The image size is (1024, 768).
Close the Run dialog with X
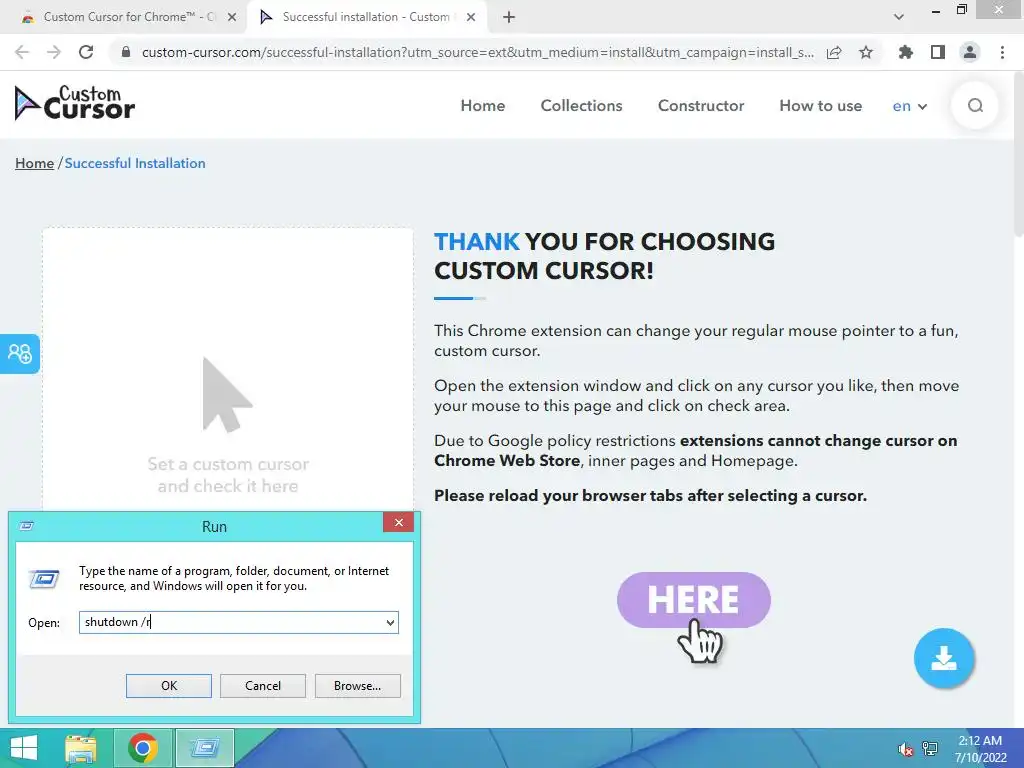pyautogui.click(x=398, y=522)
